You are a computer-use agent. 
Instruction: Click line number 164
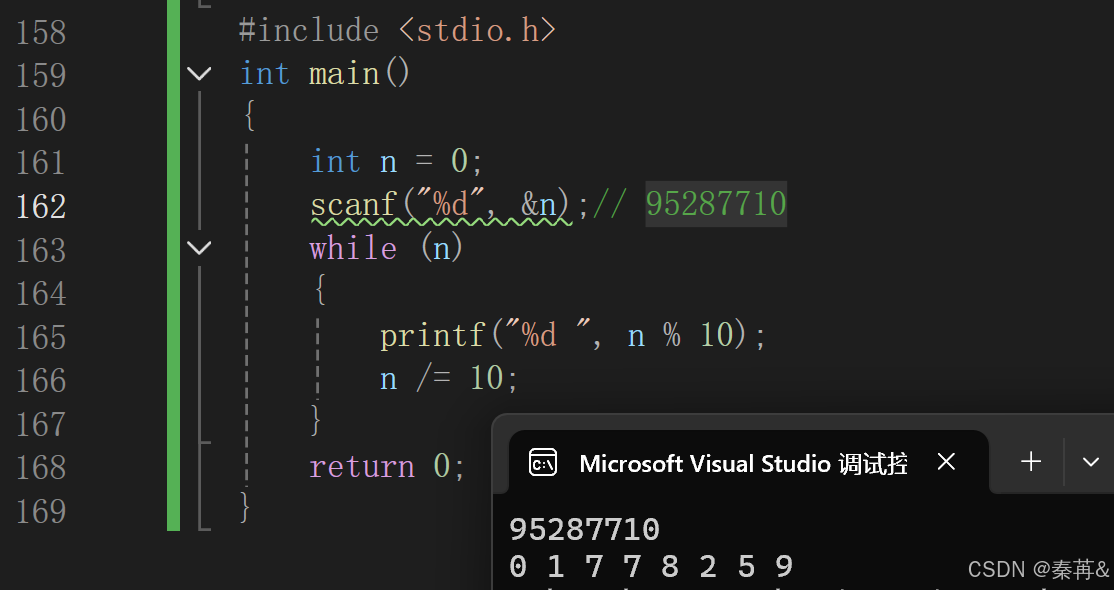coord(40,294)
